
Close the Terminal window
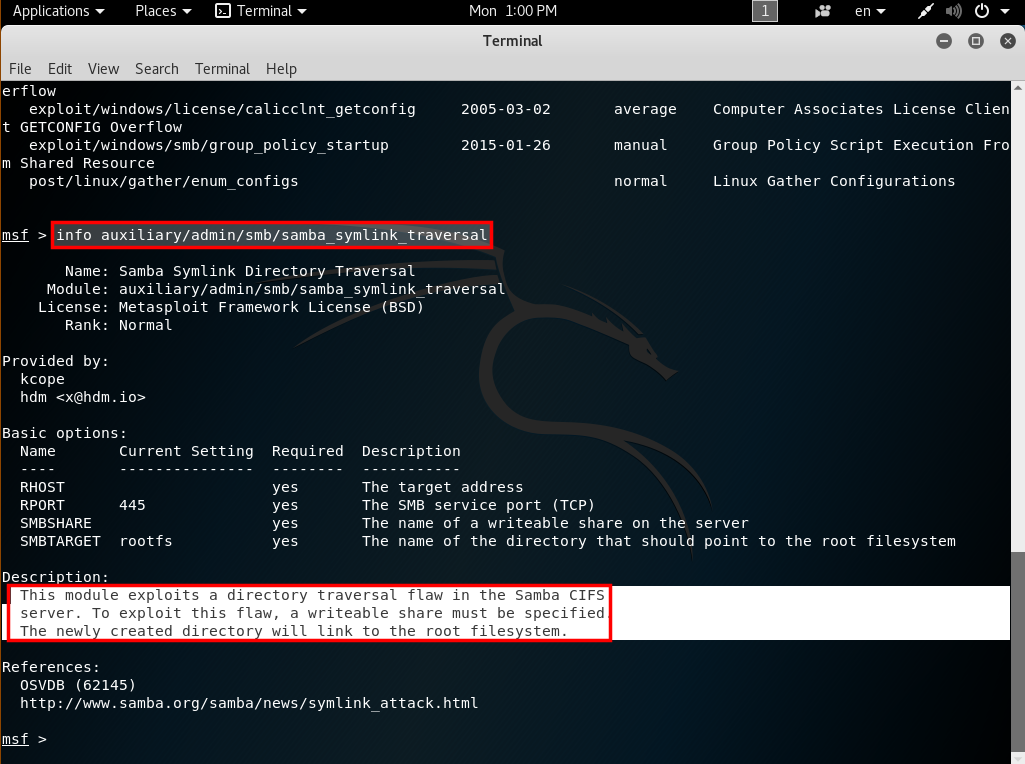coord(1006,41)
